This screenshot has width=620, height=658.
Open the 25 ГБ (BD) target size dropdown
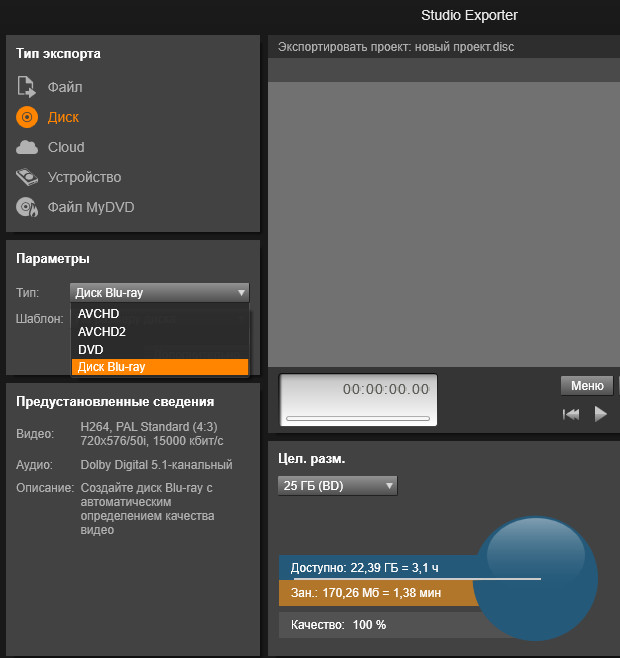(x=337, y=486)
